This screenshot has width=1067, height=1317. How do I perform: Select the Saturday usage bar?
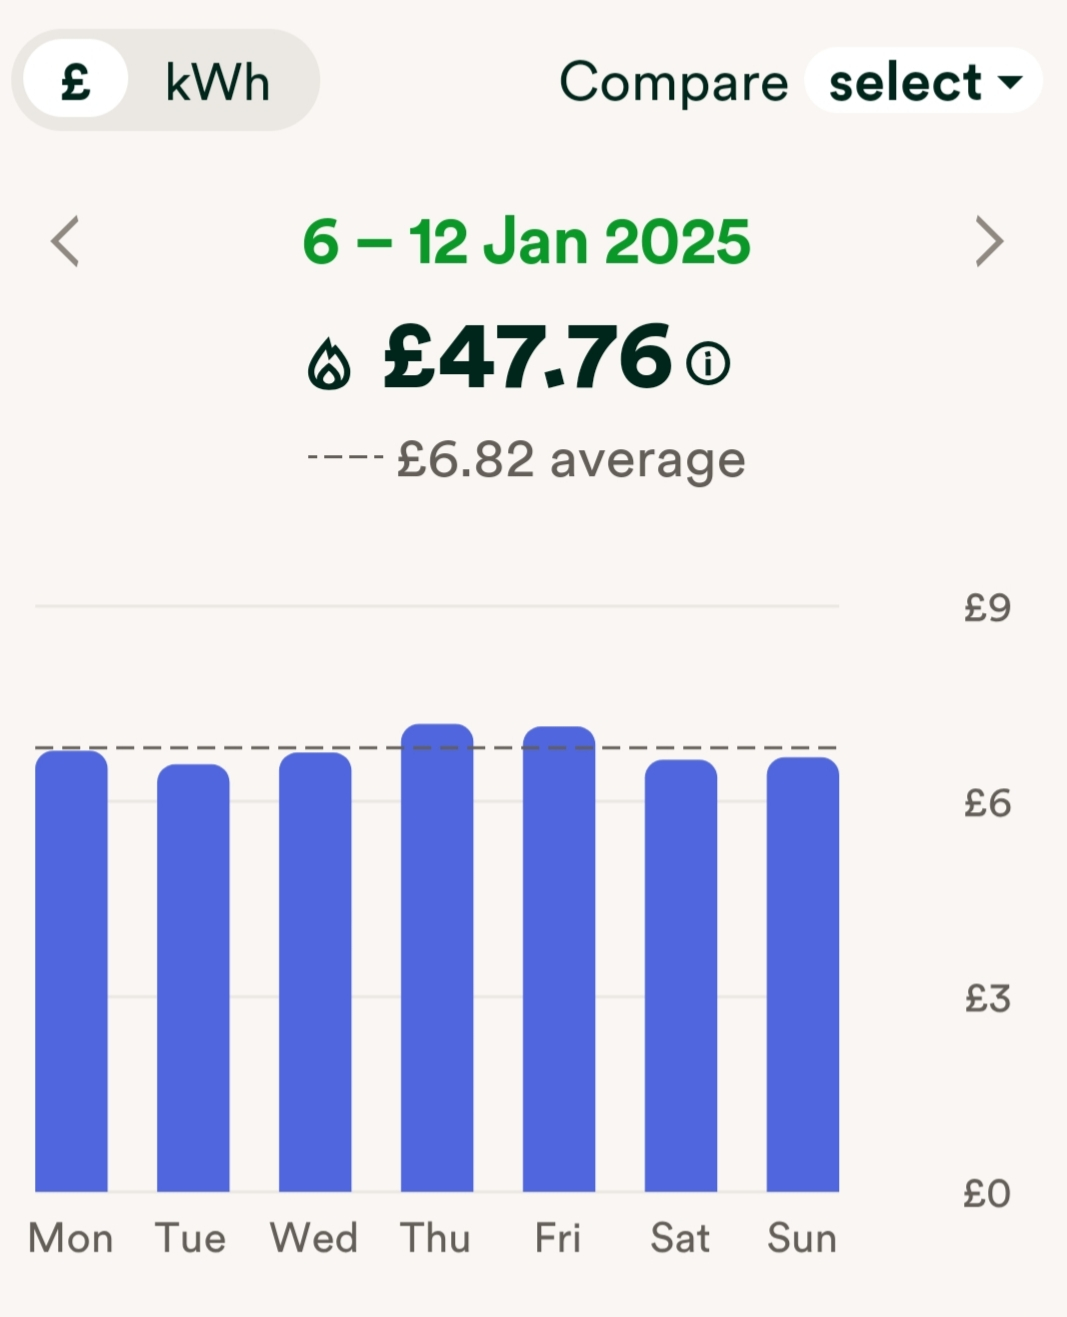click(x=681, y=976)
